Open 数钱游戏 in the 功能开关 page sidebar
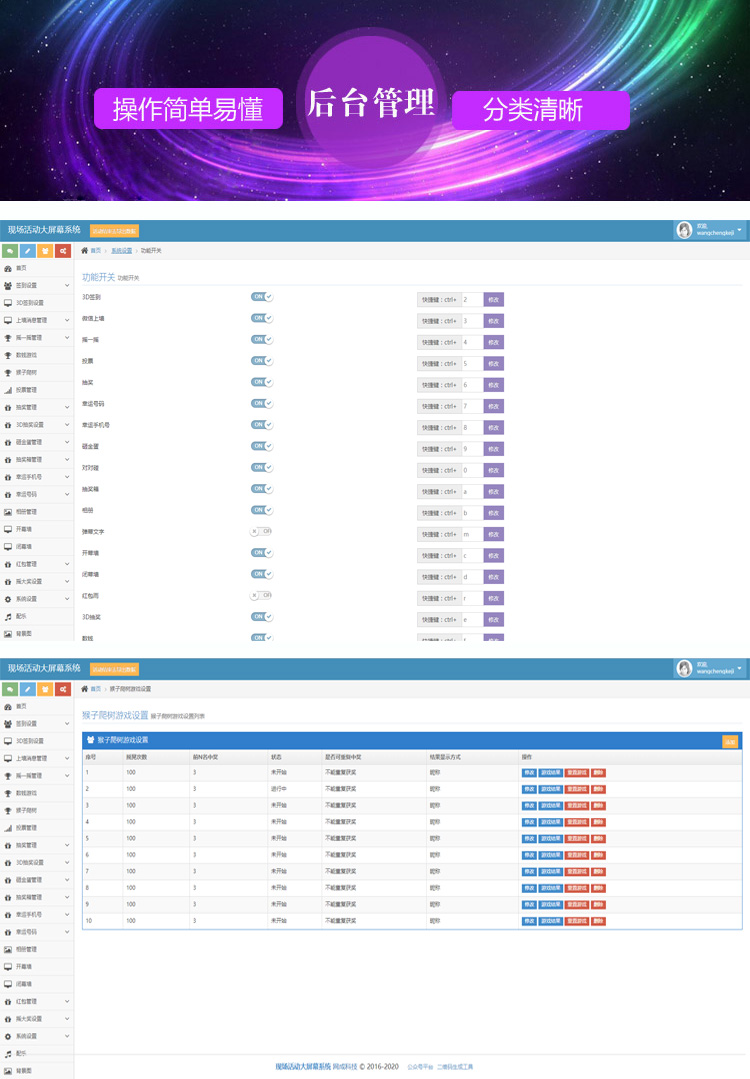 click(x=27, y=355)
